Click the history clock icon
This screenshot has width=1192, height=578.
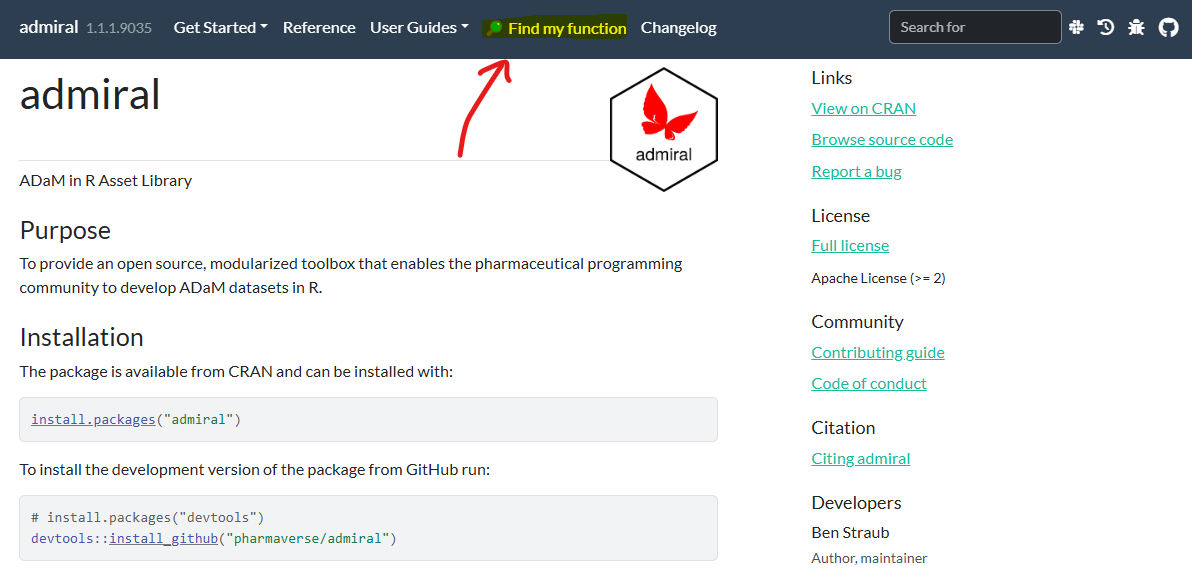[1106, 28]
